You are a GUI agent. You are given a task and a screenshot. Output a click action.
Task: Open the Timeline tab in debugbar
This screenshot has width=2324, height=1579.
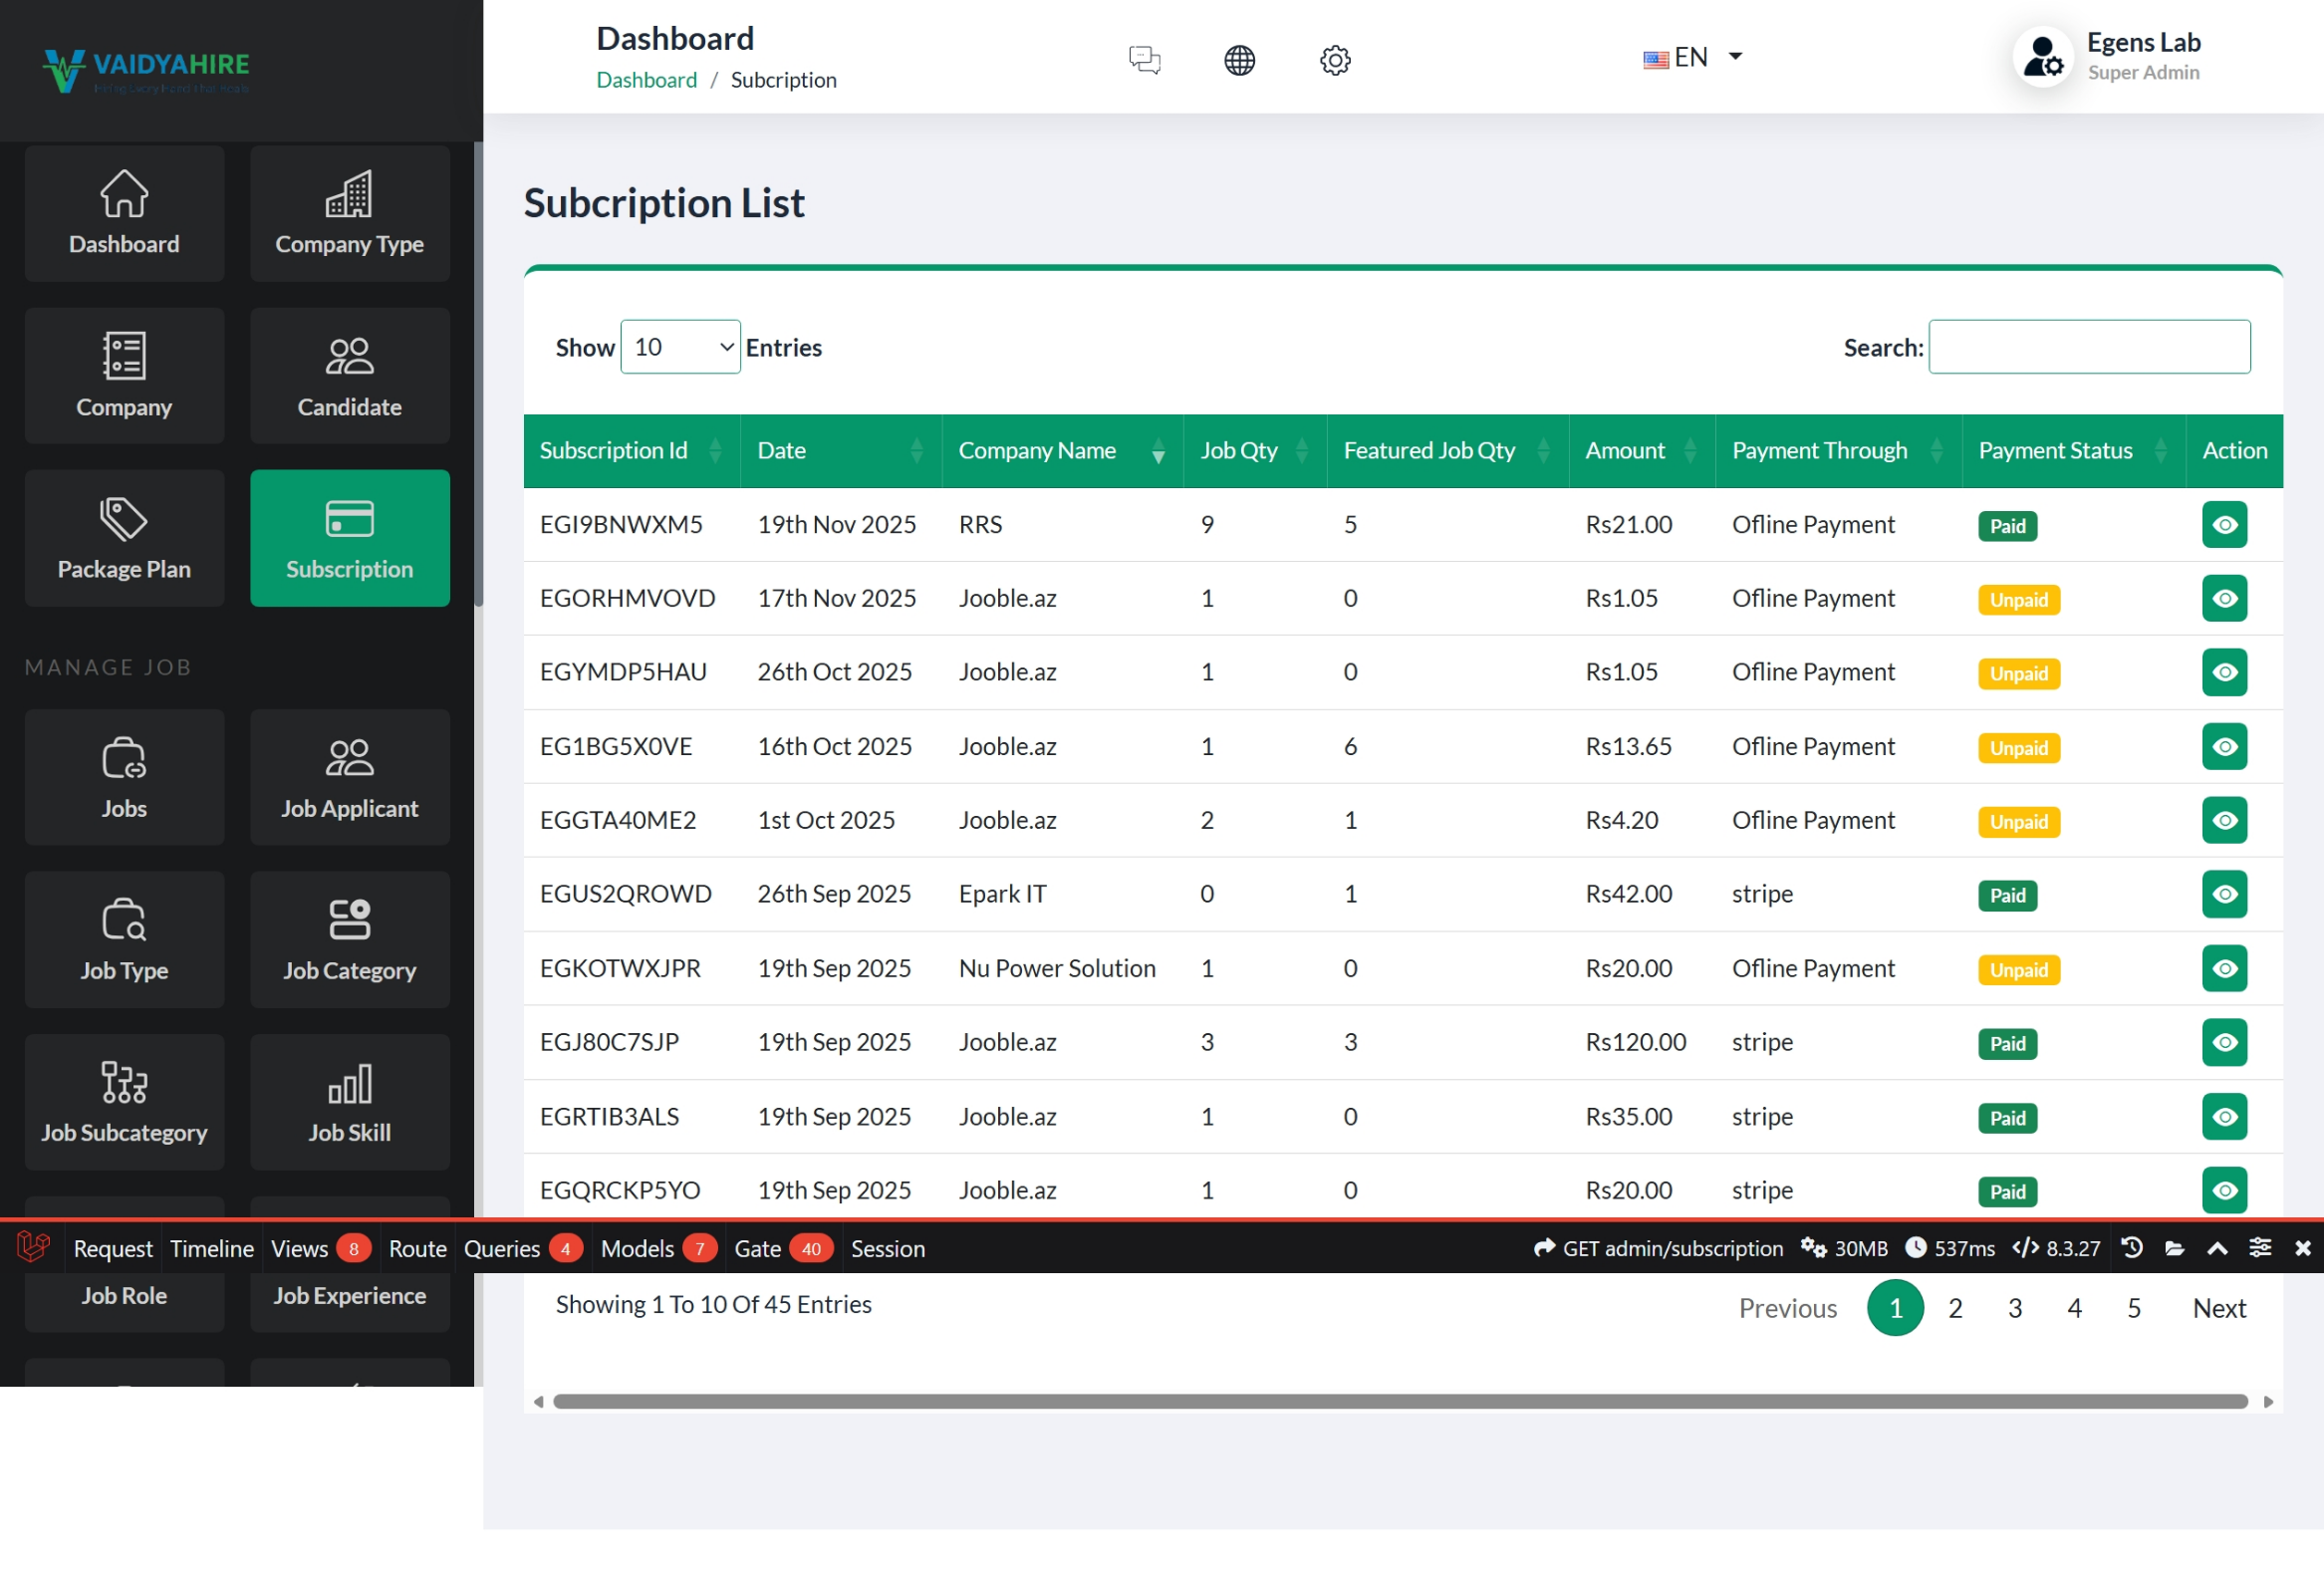click(211, 1248)
